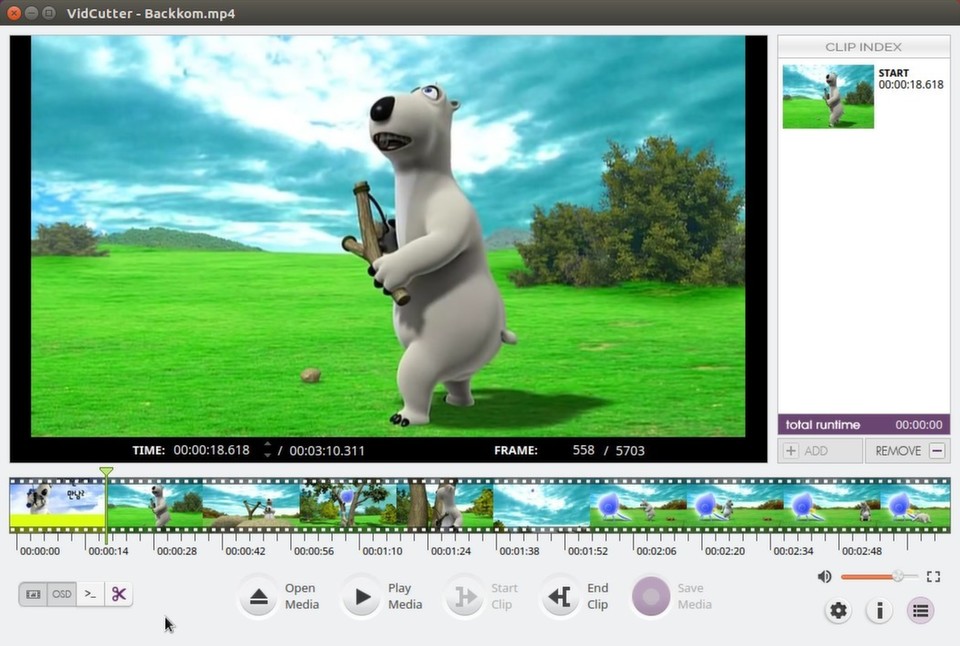Image resolution: width=960 pixels, height=646 pixels.
Task: Decrease the time with the down spinner arrow
Action: coord(267,455)
